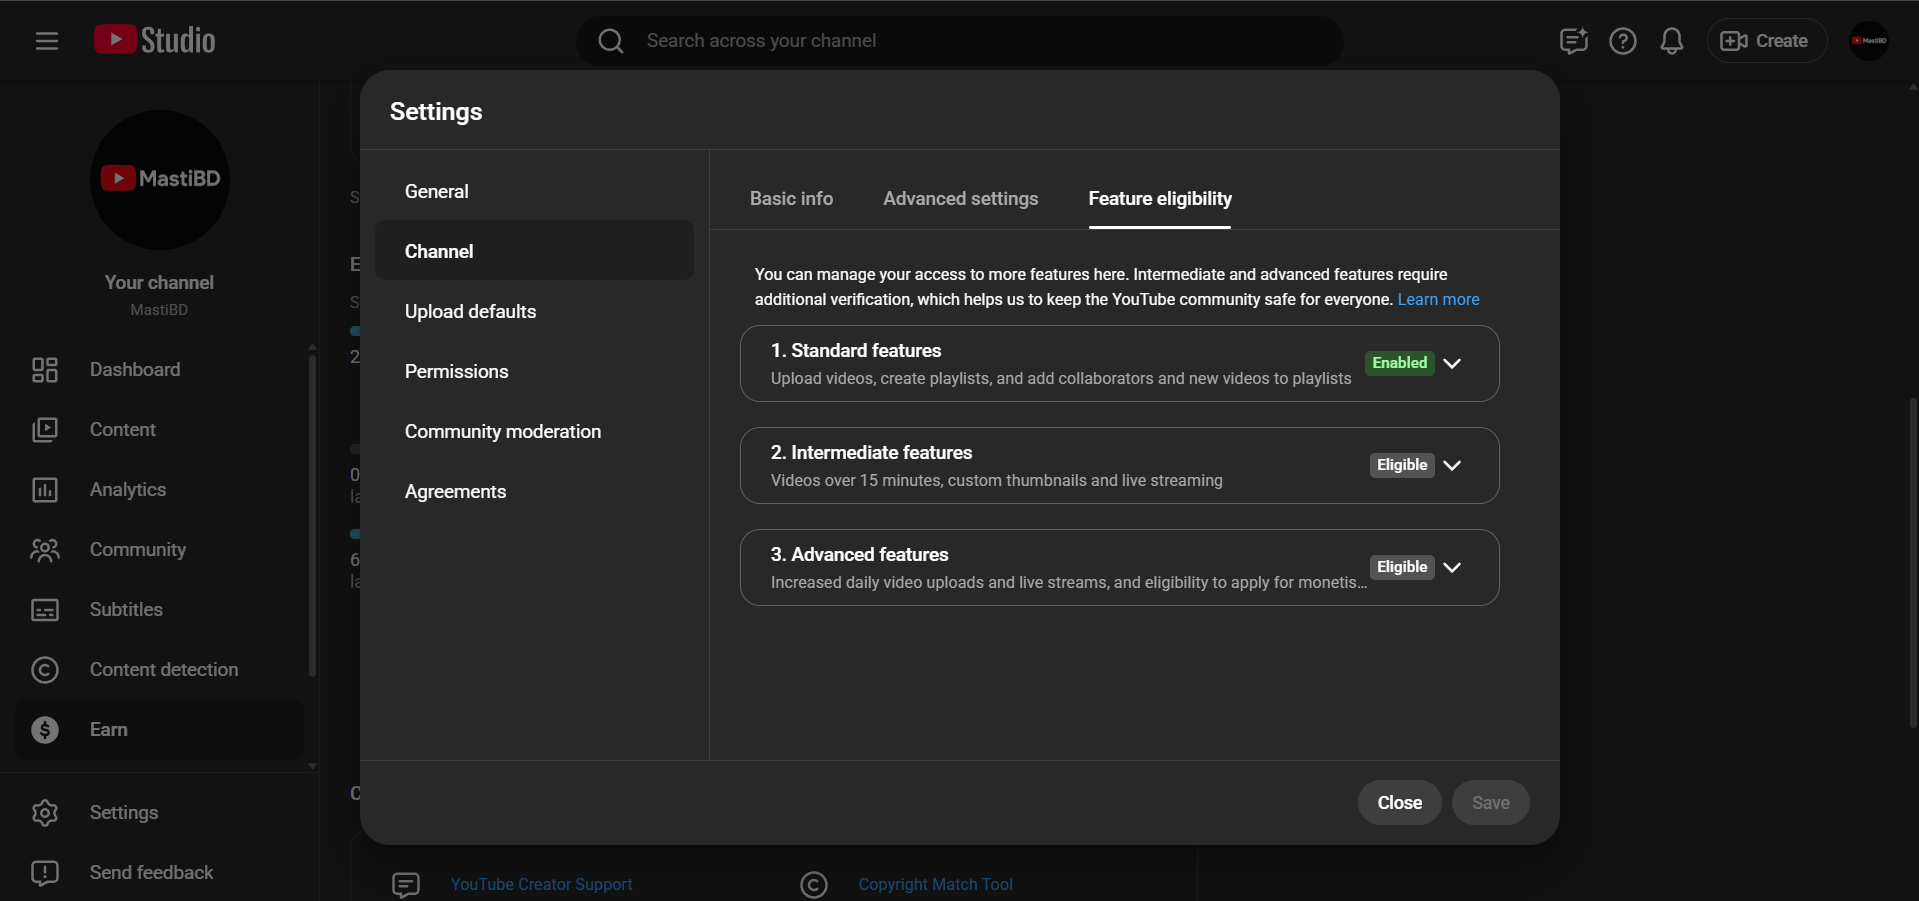Select the Earn dollar icon
The height and width of the screenshot is (901, 1919).
pyautogui.click(x=45, y=730)
